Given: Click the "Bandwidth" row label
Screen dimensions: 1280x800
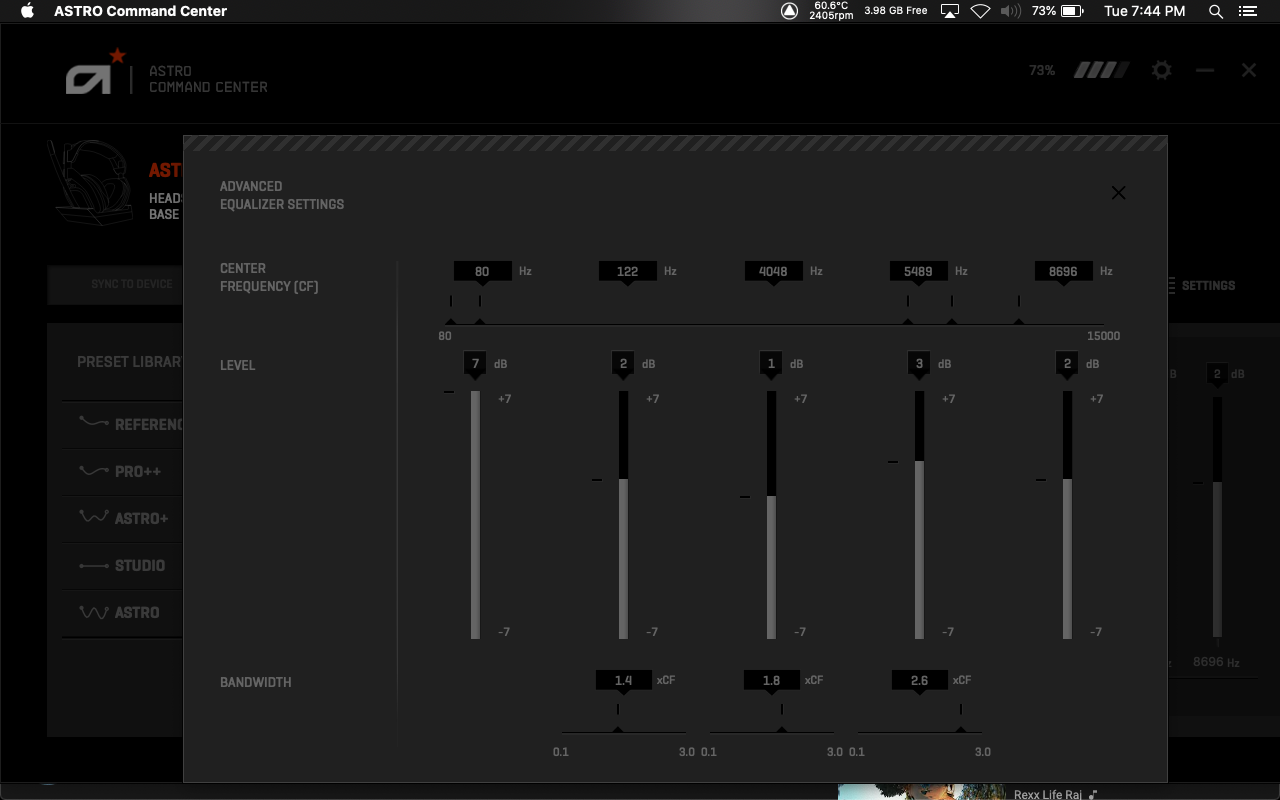Looking at the screenshot, I should click(256, 682).
